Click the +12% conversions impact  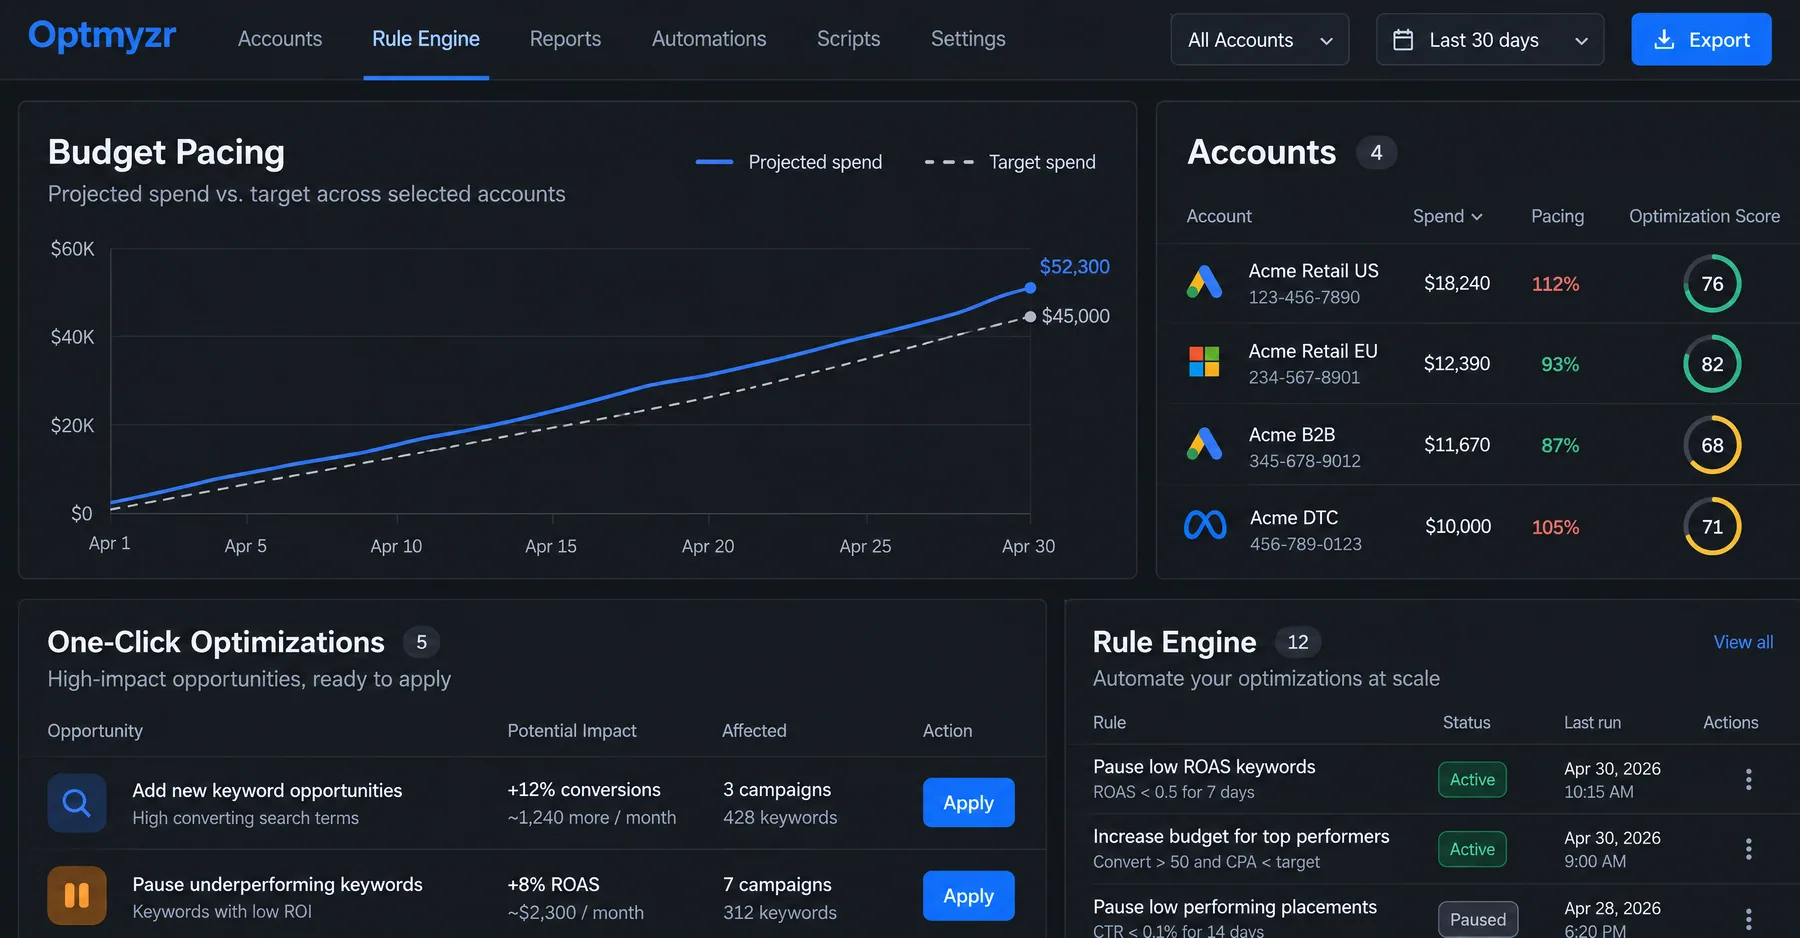tap(584, 790)
